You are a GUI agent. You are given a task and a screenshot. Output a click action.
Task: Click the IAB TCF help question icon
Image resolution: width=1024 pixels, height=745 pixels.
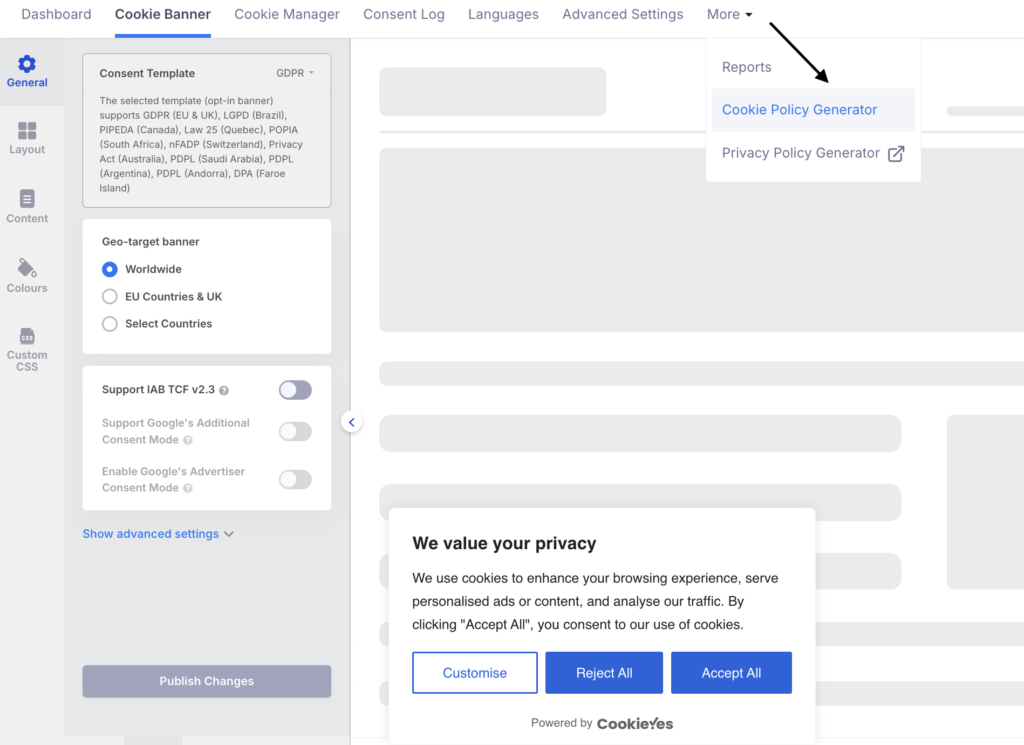click(x=224, y=391)
